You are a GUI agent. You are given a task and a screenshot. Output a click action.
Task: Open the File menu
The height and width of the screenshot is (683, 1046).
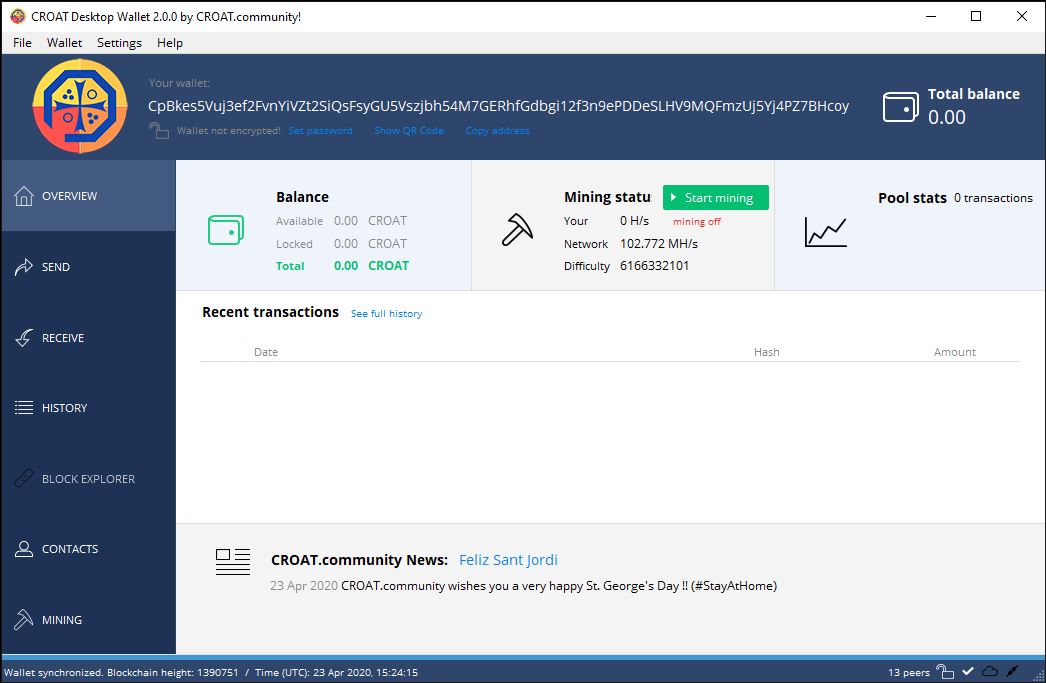[22, 43]
